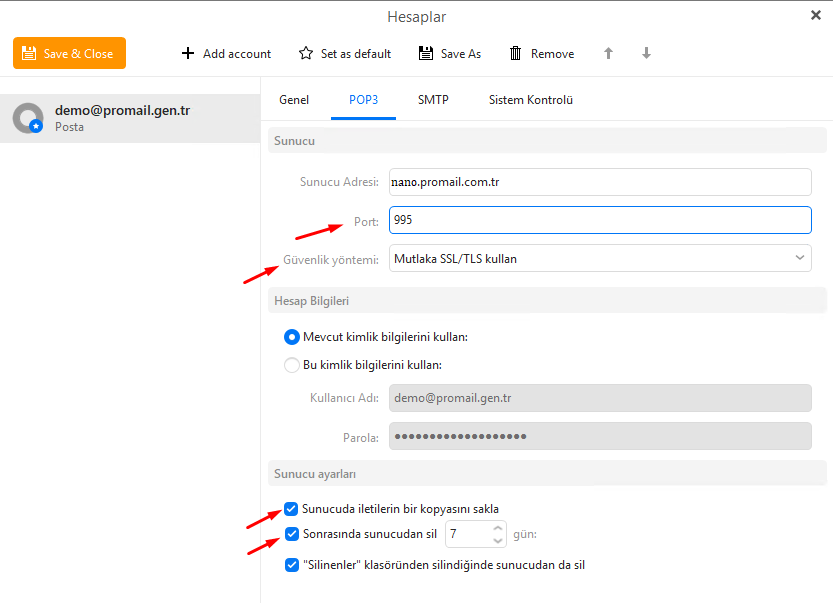833x603 pixels.
Task: Click the Save & Close button
Action: (69, 53)
